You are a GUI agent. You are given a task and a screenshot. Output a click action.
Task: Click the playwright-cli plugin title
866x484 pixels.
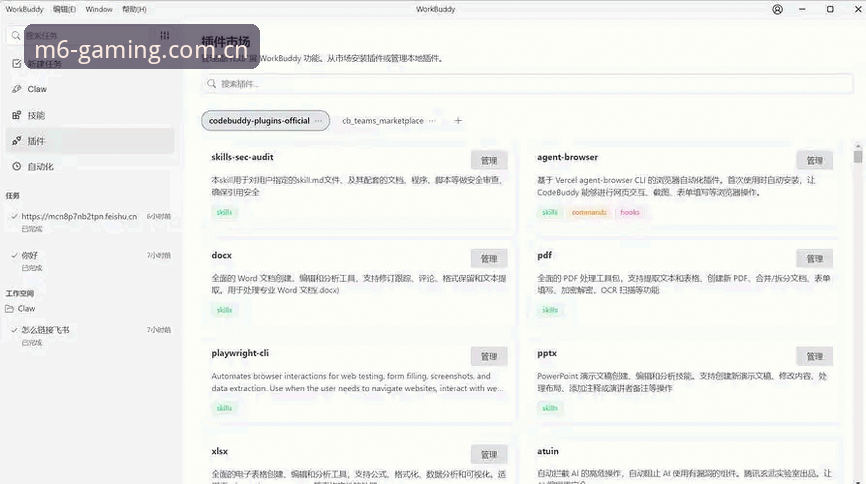pyautogui.click(x=240, y=353)
